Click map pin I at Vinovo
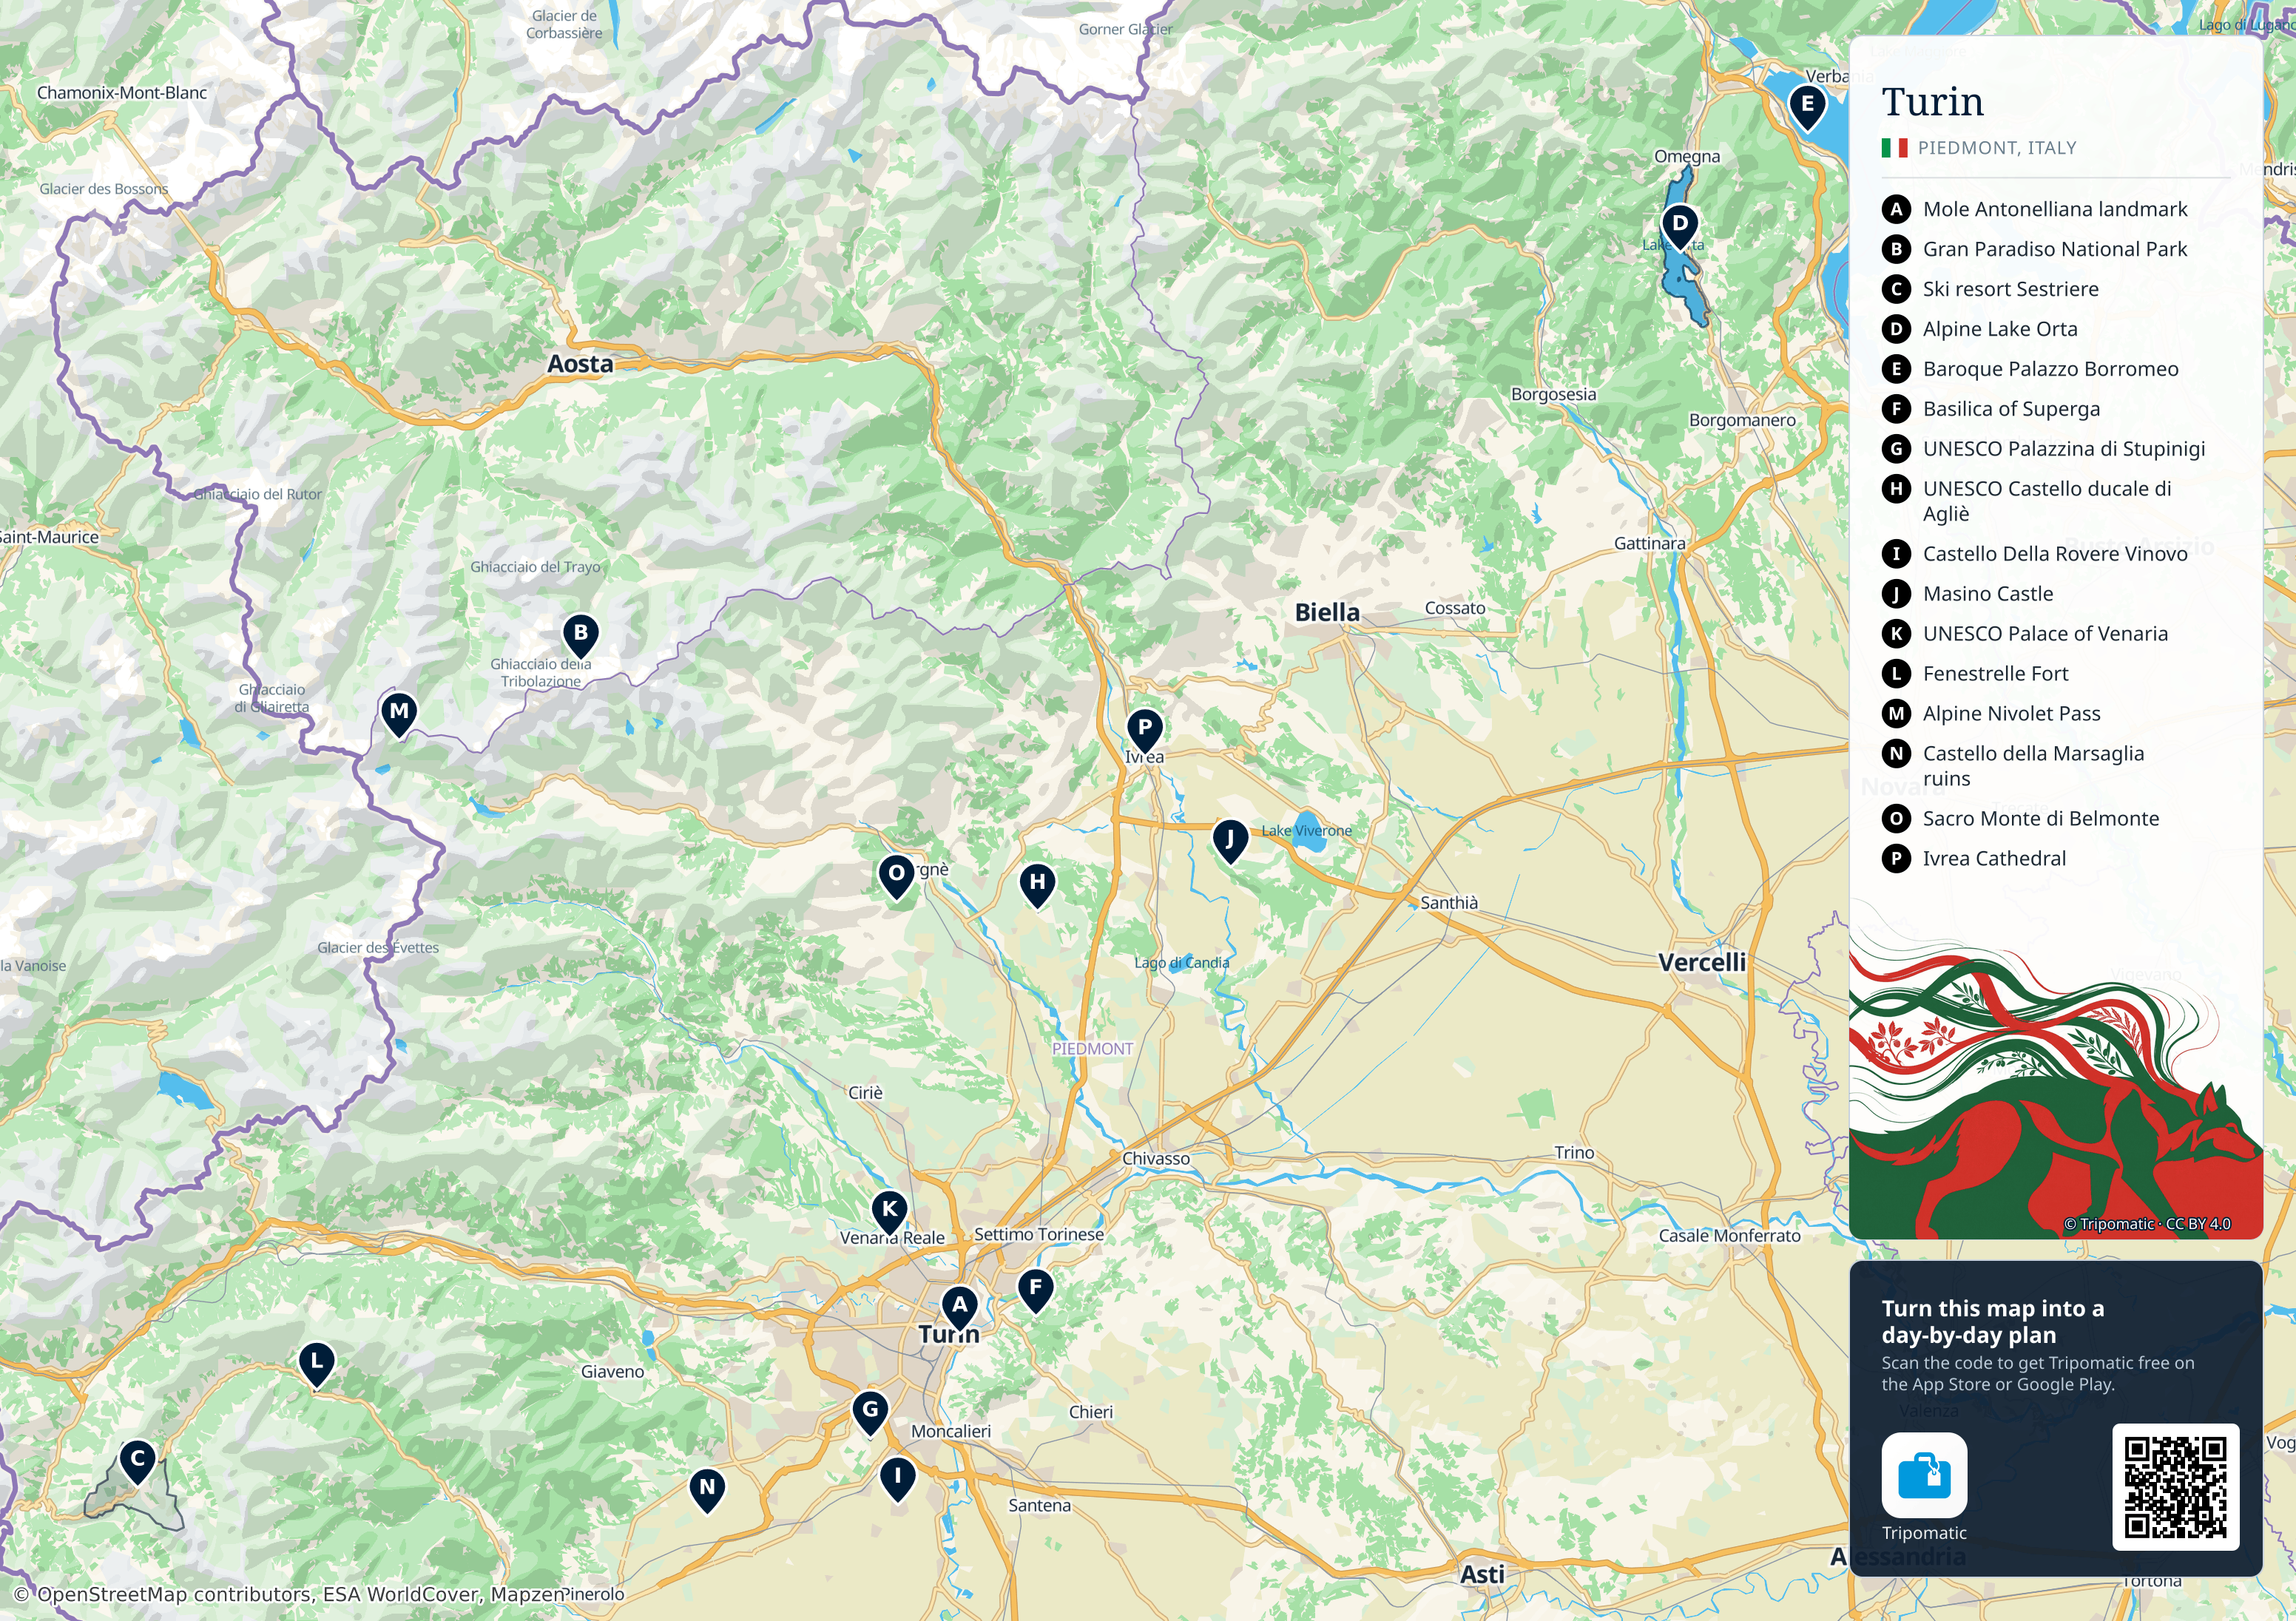The width and height of the screenshot is (2296, 1621). tap(897, 1478)
